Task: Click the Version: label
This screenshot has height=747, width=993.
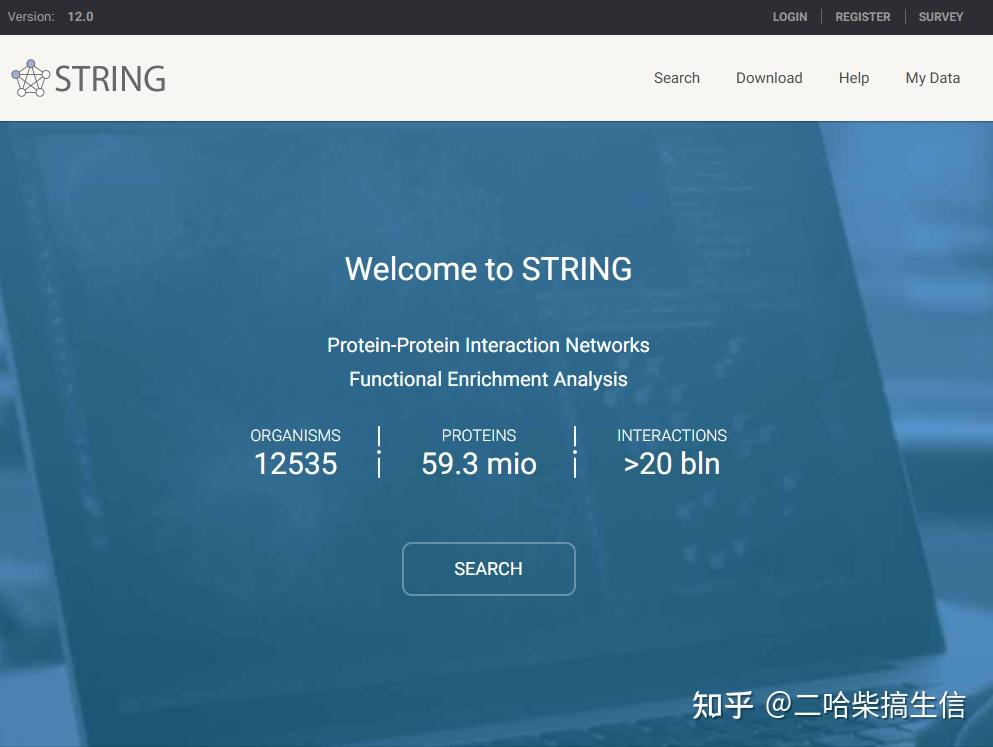Action: (31, 17)
